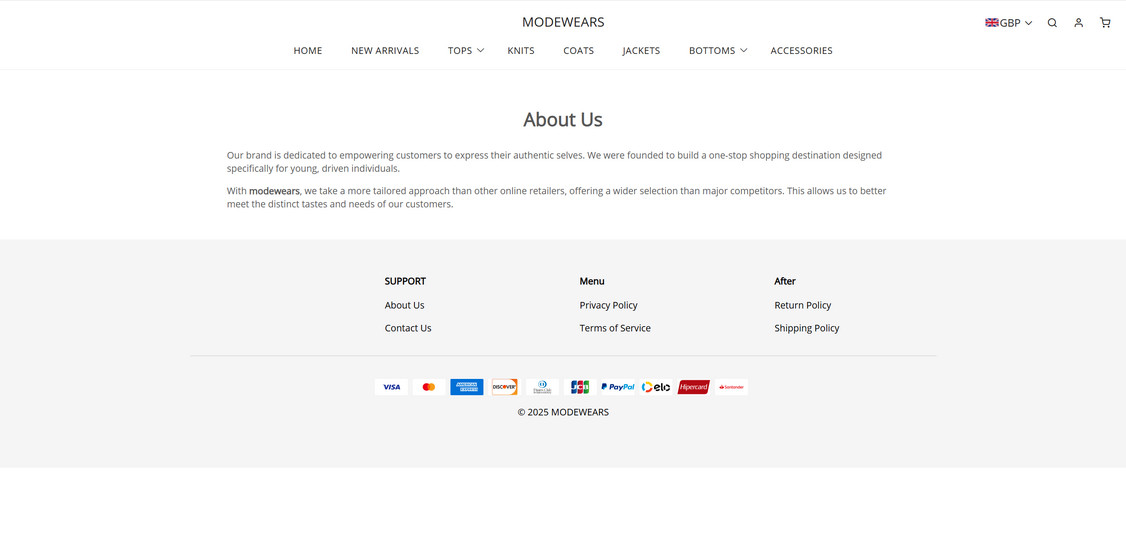The height and width of the screenshot is (545, 1126).
Task: Click the Elo payment icon
Action: [x=656, y=387]
